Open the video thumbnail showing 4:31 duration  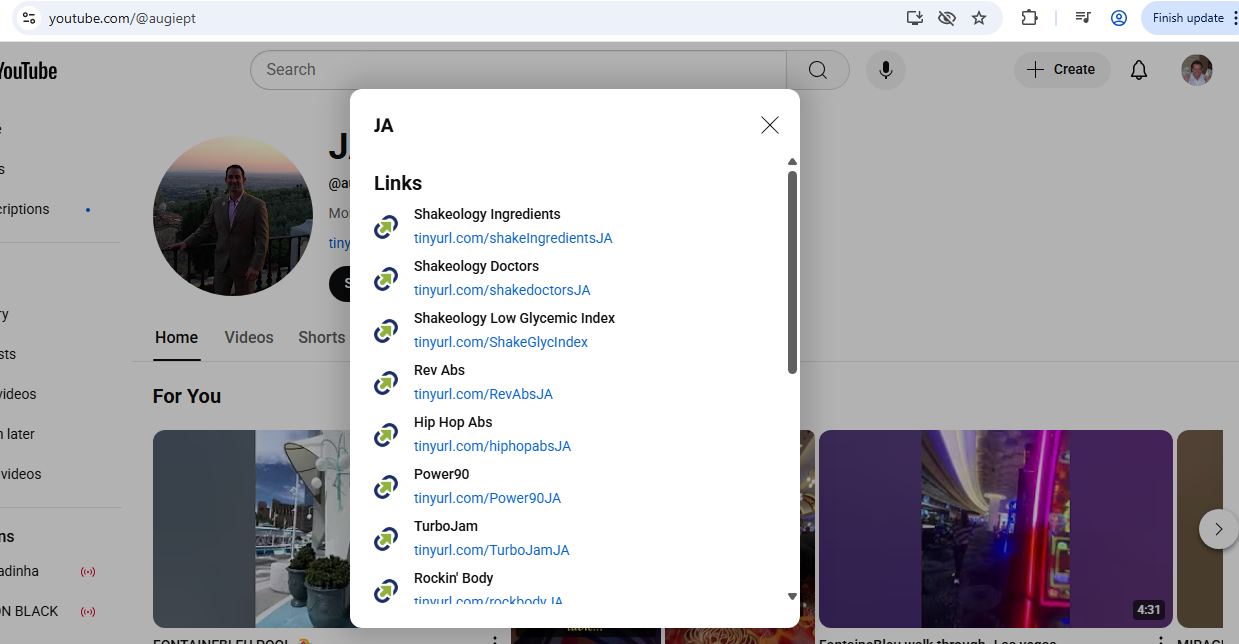(x=995, y=529)
